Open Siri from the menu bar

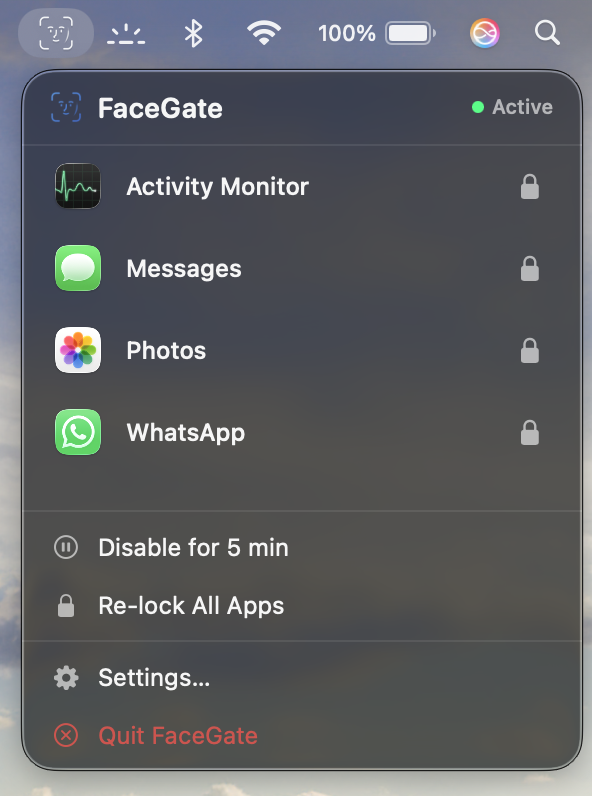[x=484, y=34]
